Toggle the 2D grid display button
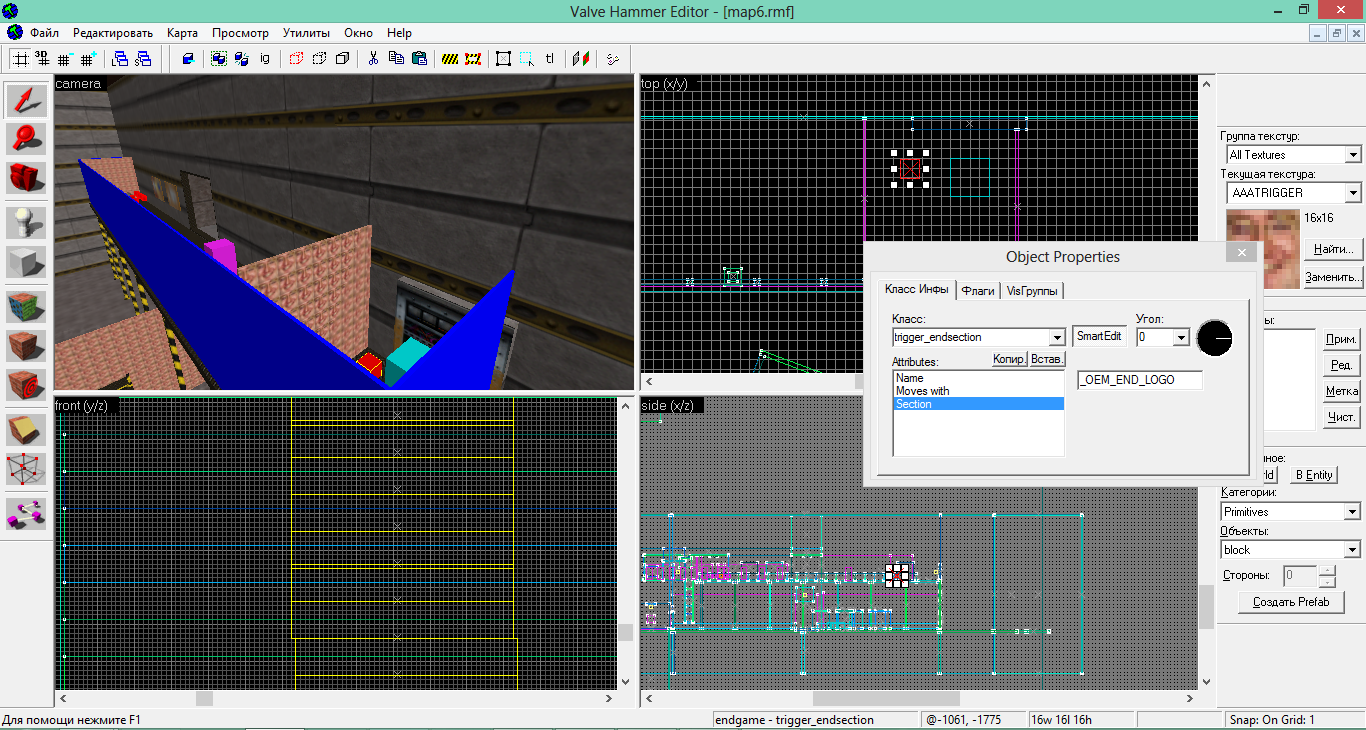Screen dimensions: 1366x730 tap(20, 59)
